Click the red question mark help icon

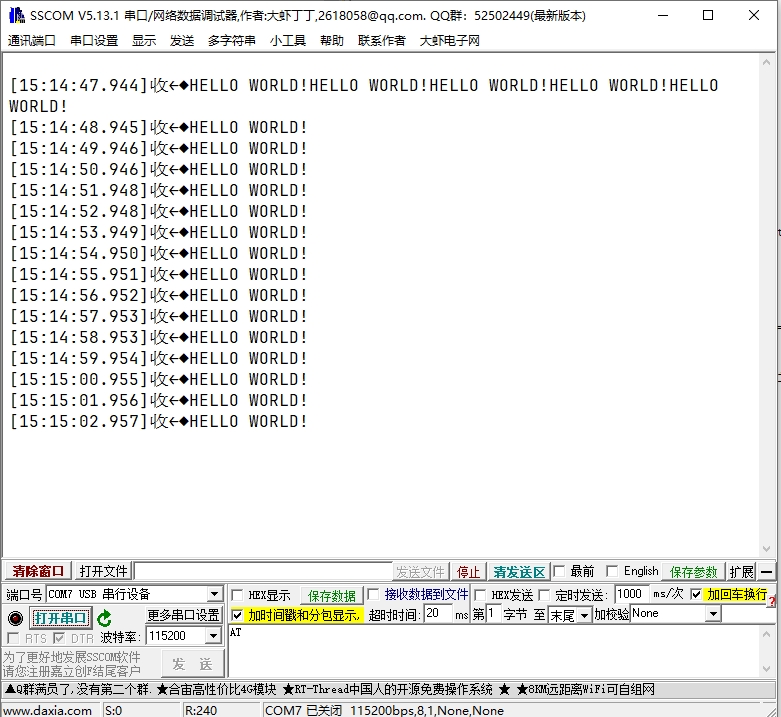pyautogui.click(x=772, y=601)
